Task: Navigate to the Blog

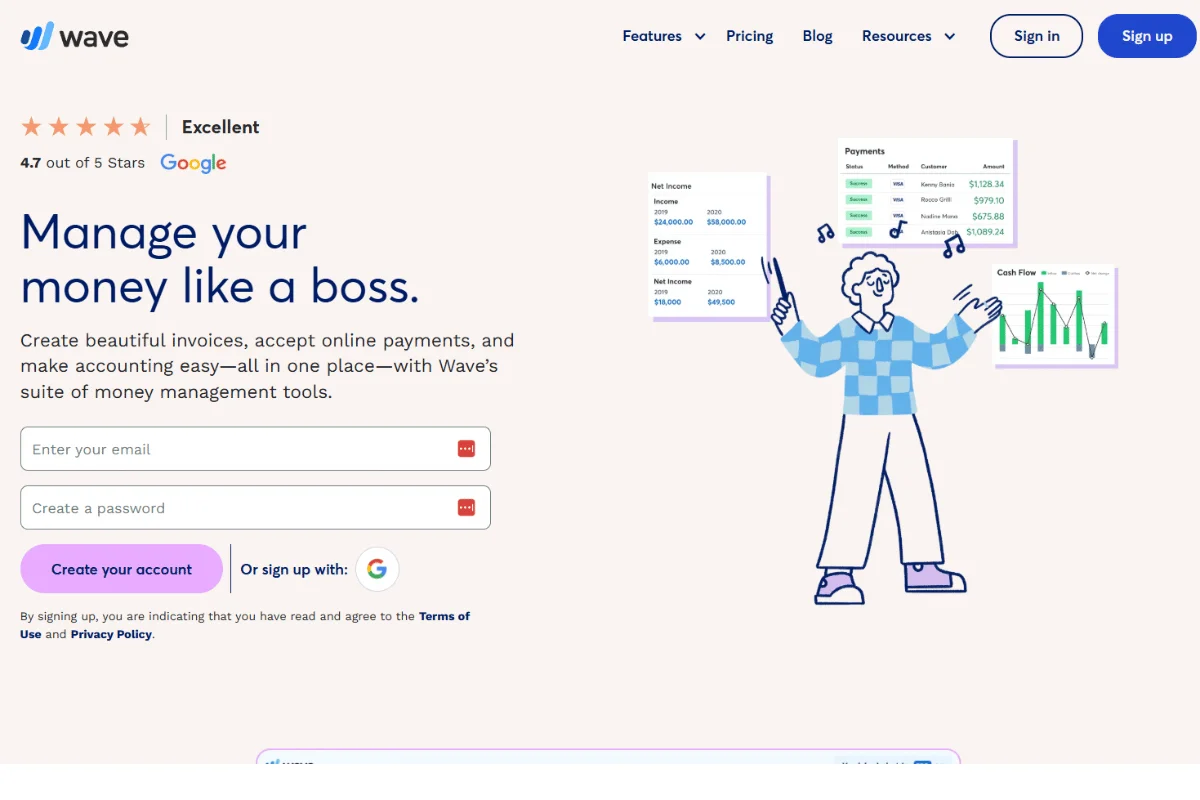Action: point(817,35)
